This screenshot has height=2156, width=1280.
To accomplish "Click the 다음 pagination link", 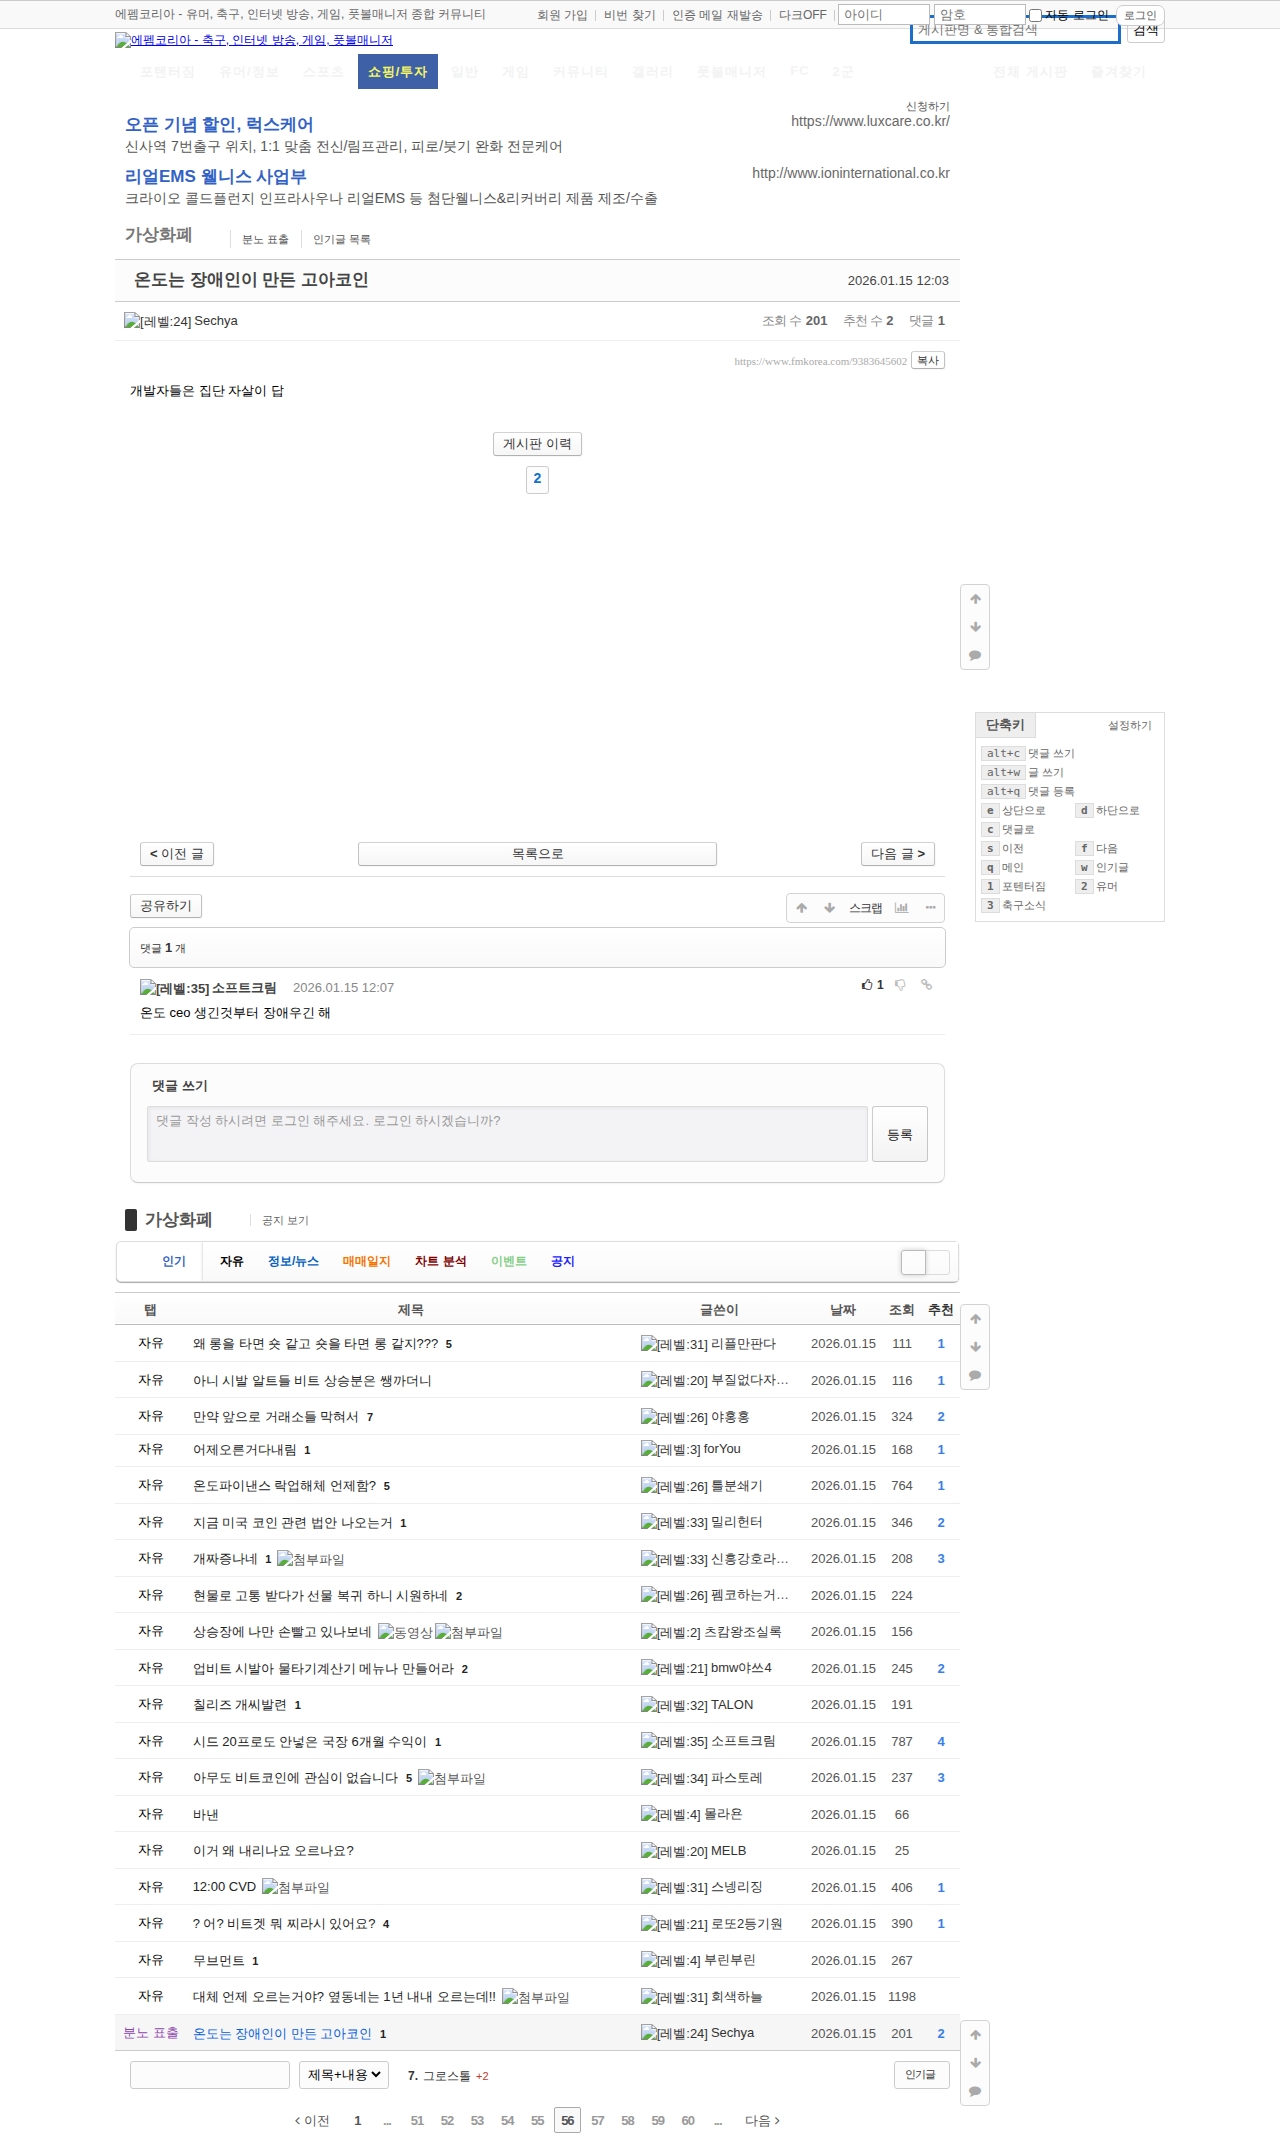I will 762,2120.
